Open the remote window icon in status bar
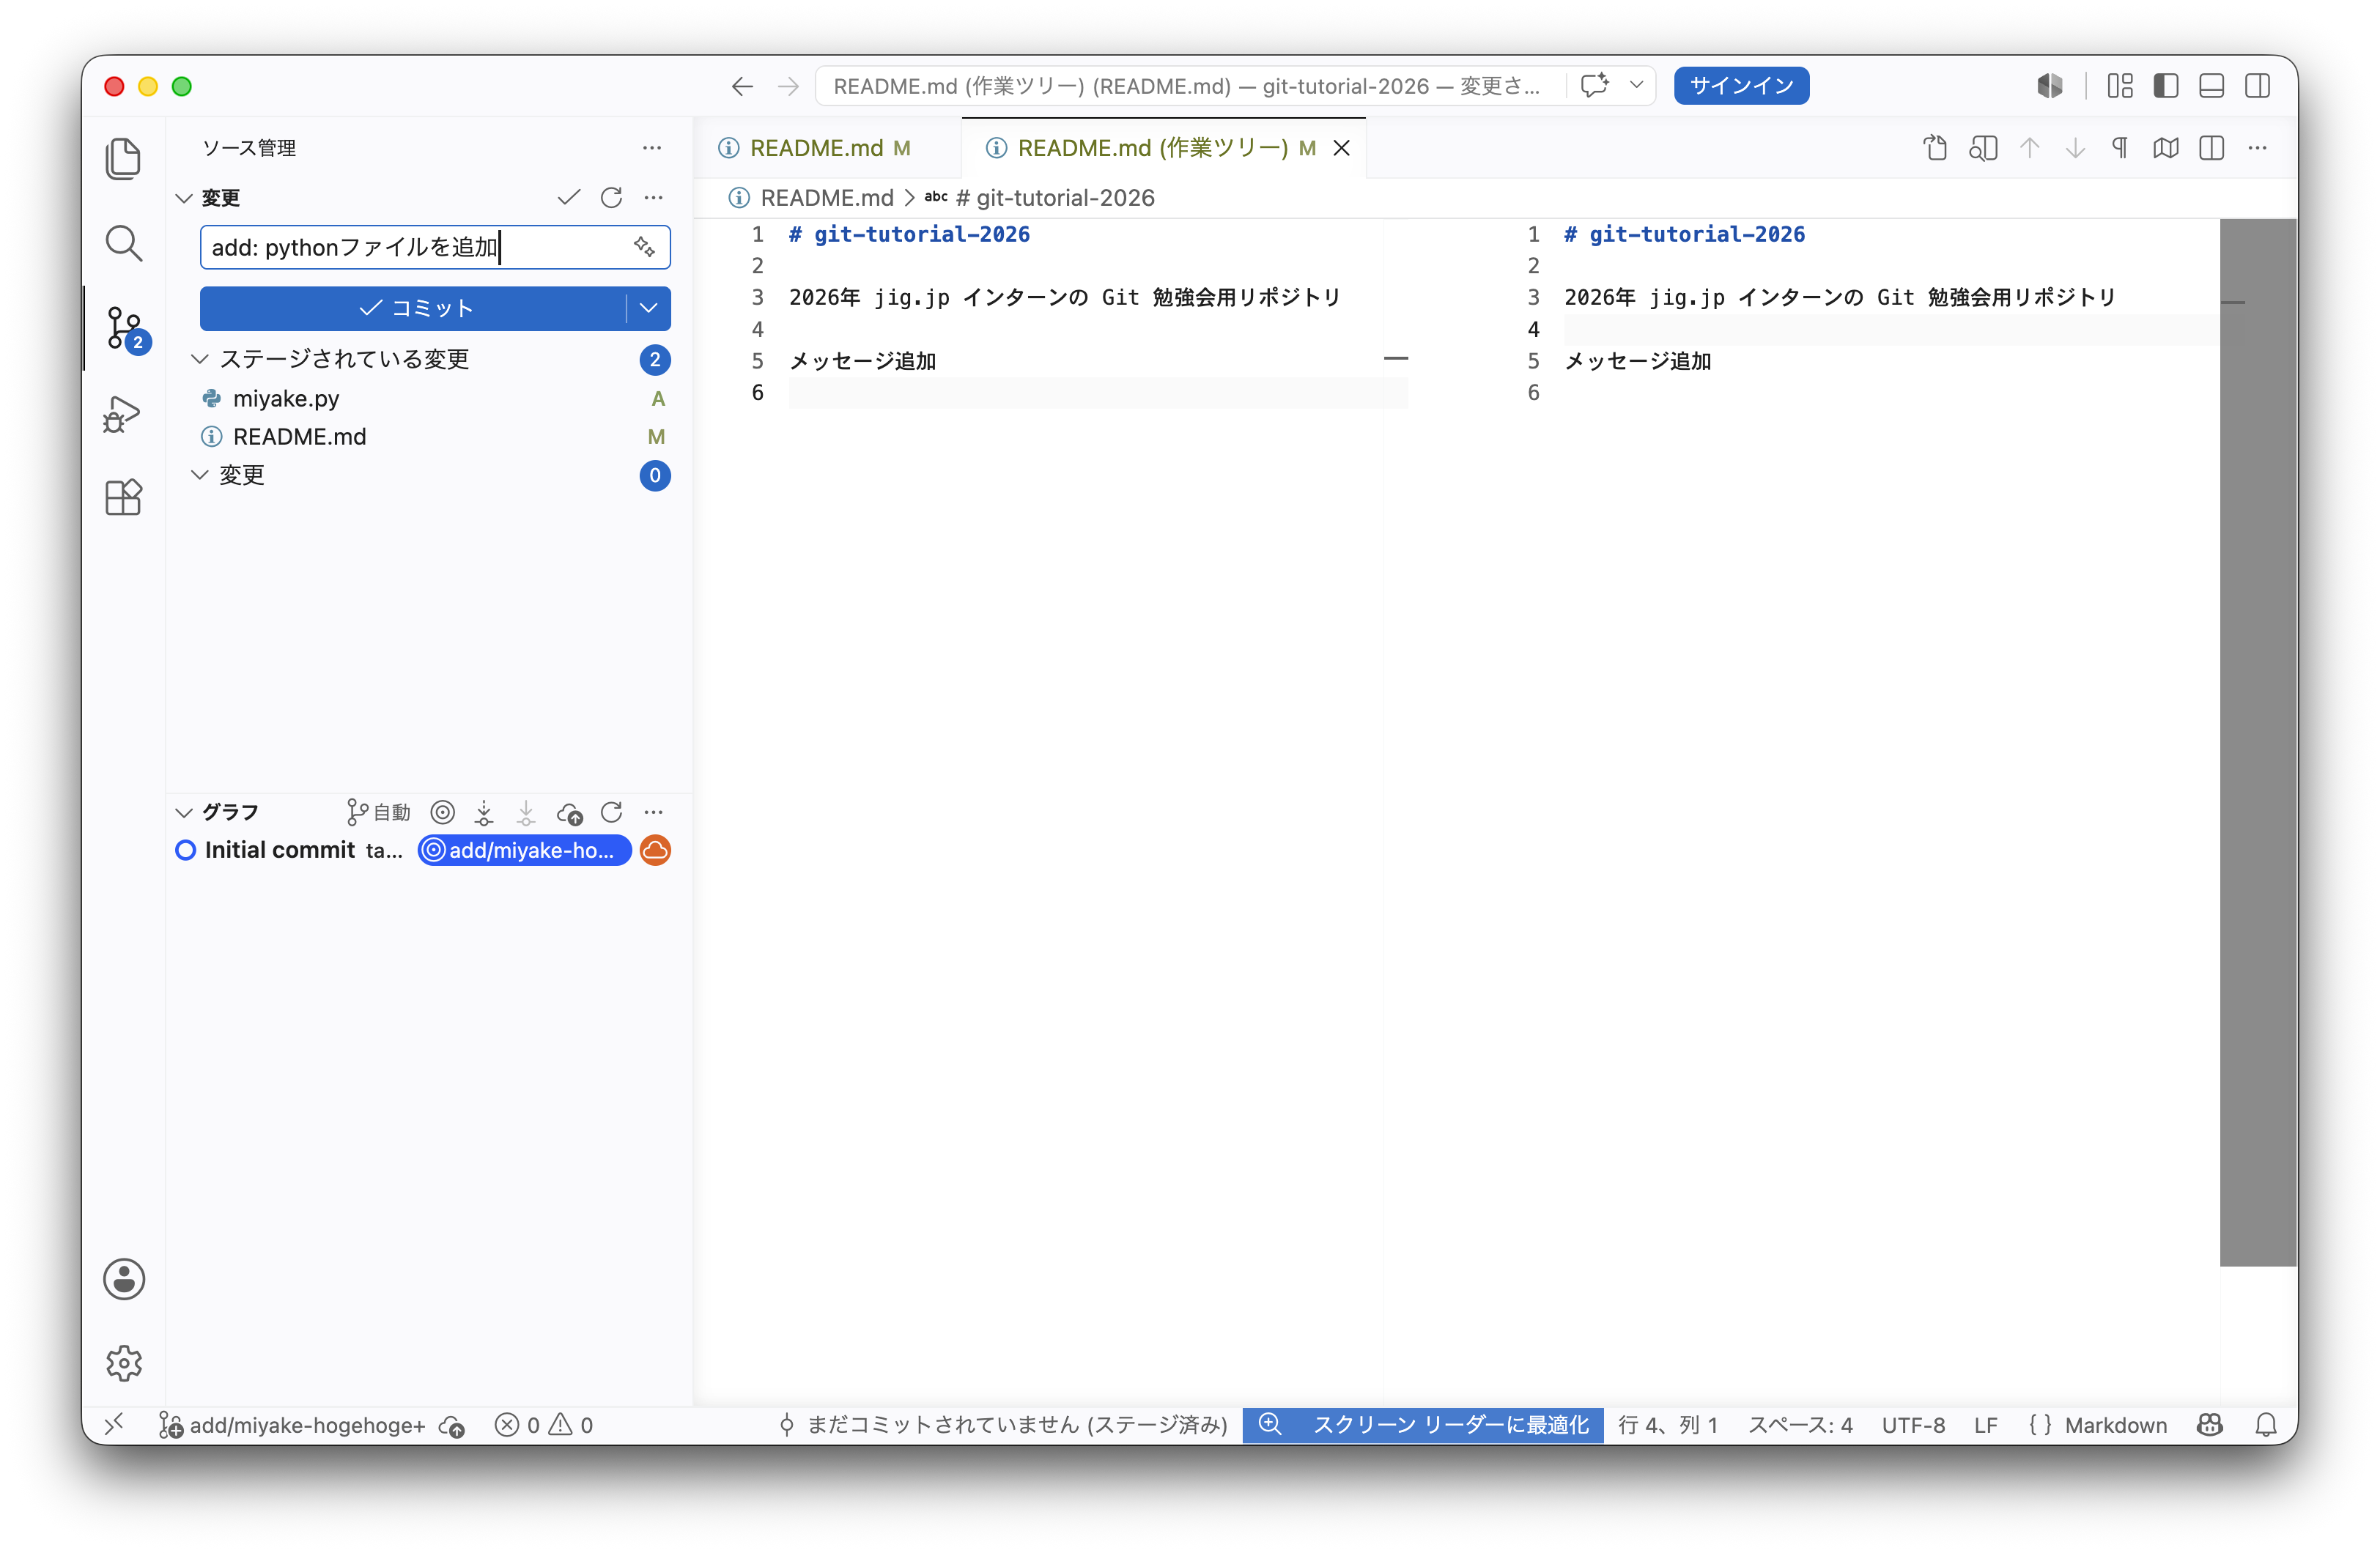 [x=114, y=1424]
